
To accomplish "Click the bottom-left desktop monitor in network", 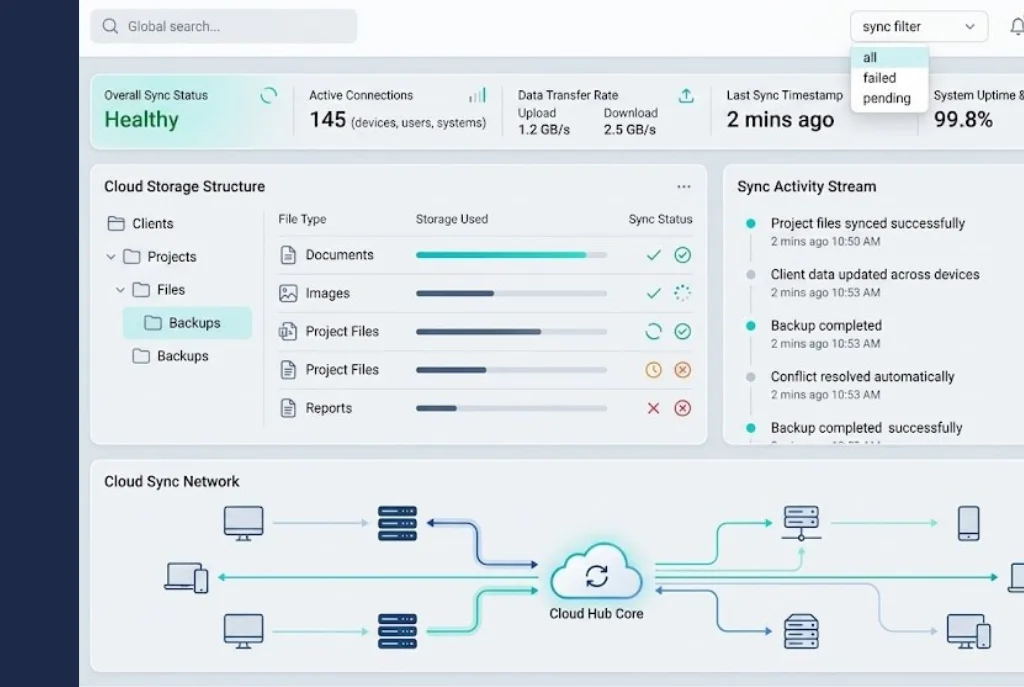I will pyautogui.click(x=244, y=631).
